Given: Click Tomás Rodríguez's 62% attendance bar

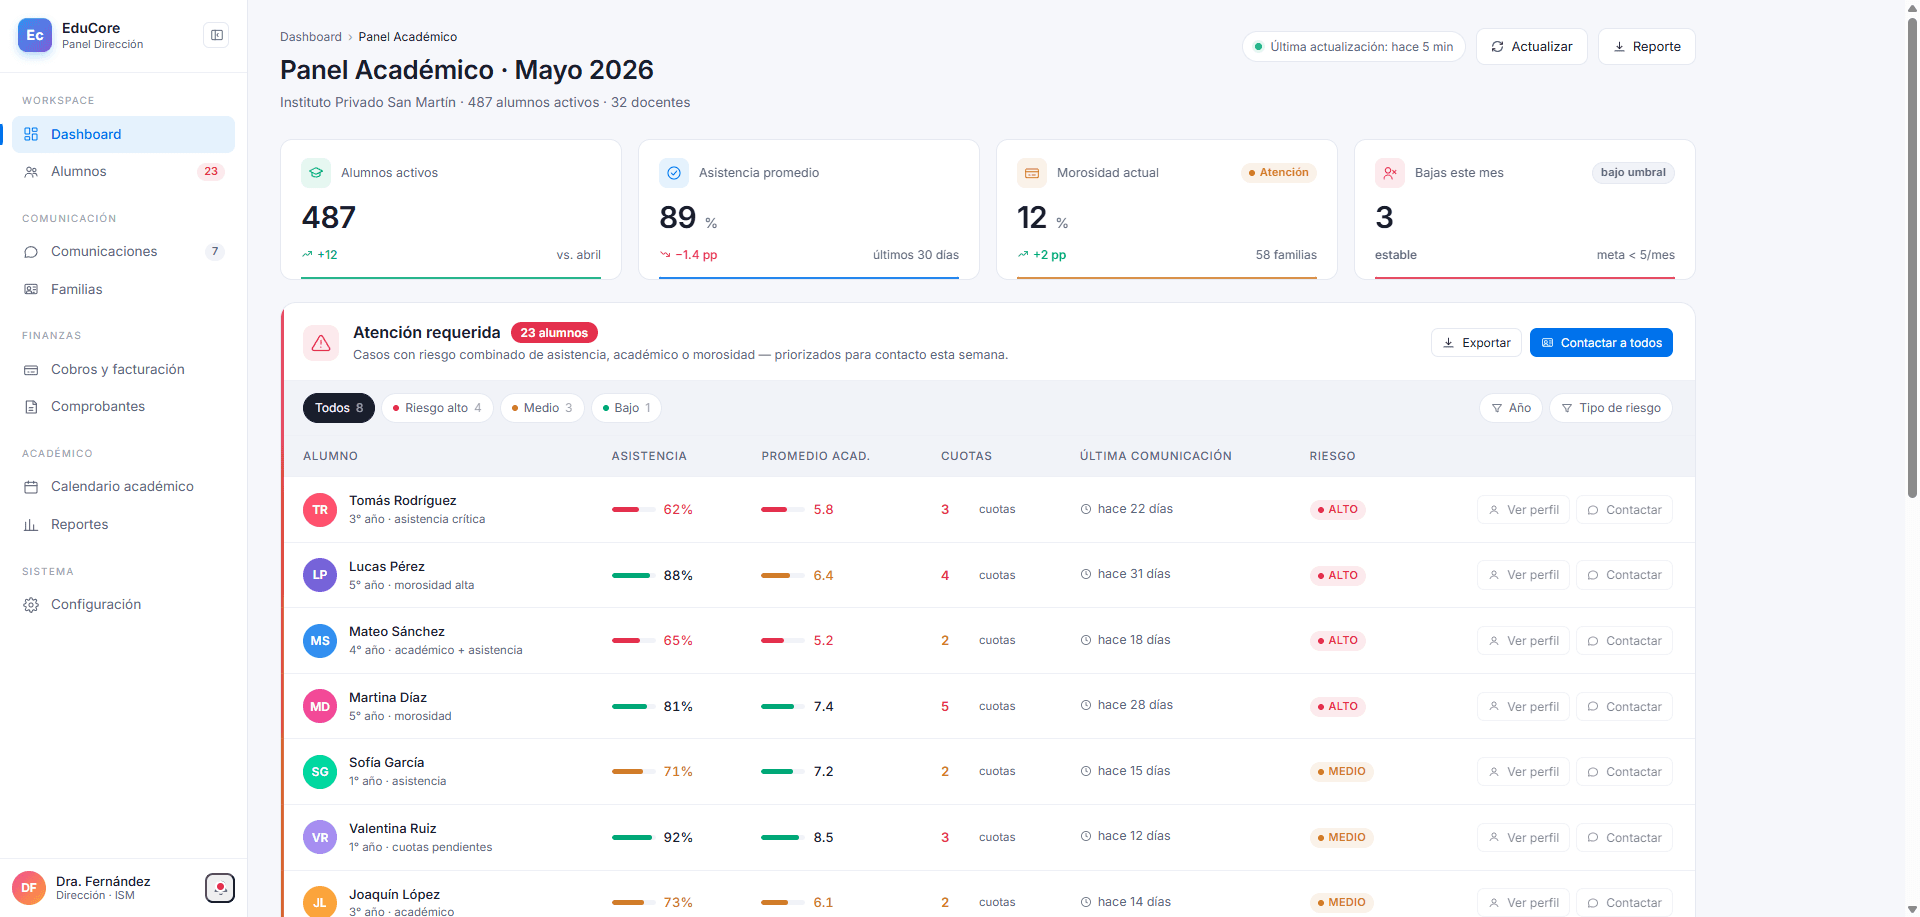Looking at the screenshot, I should [634, 510].
